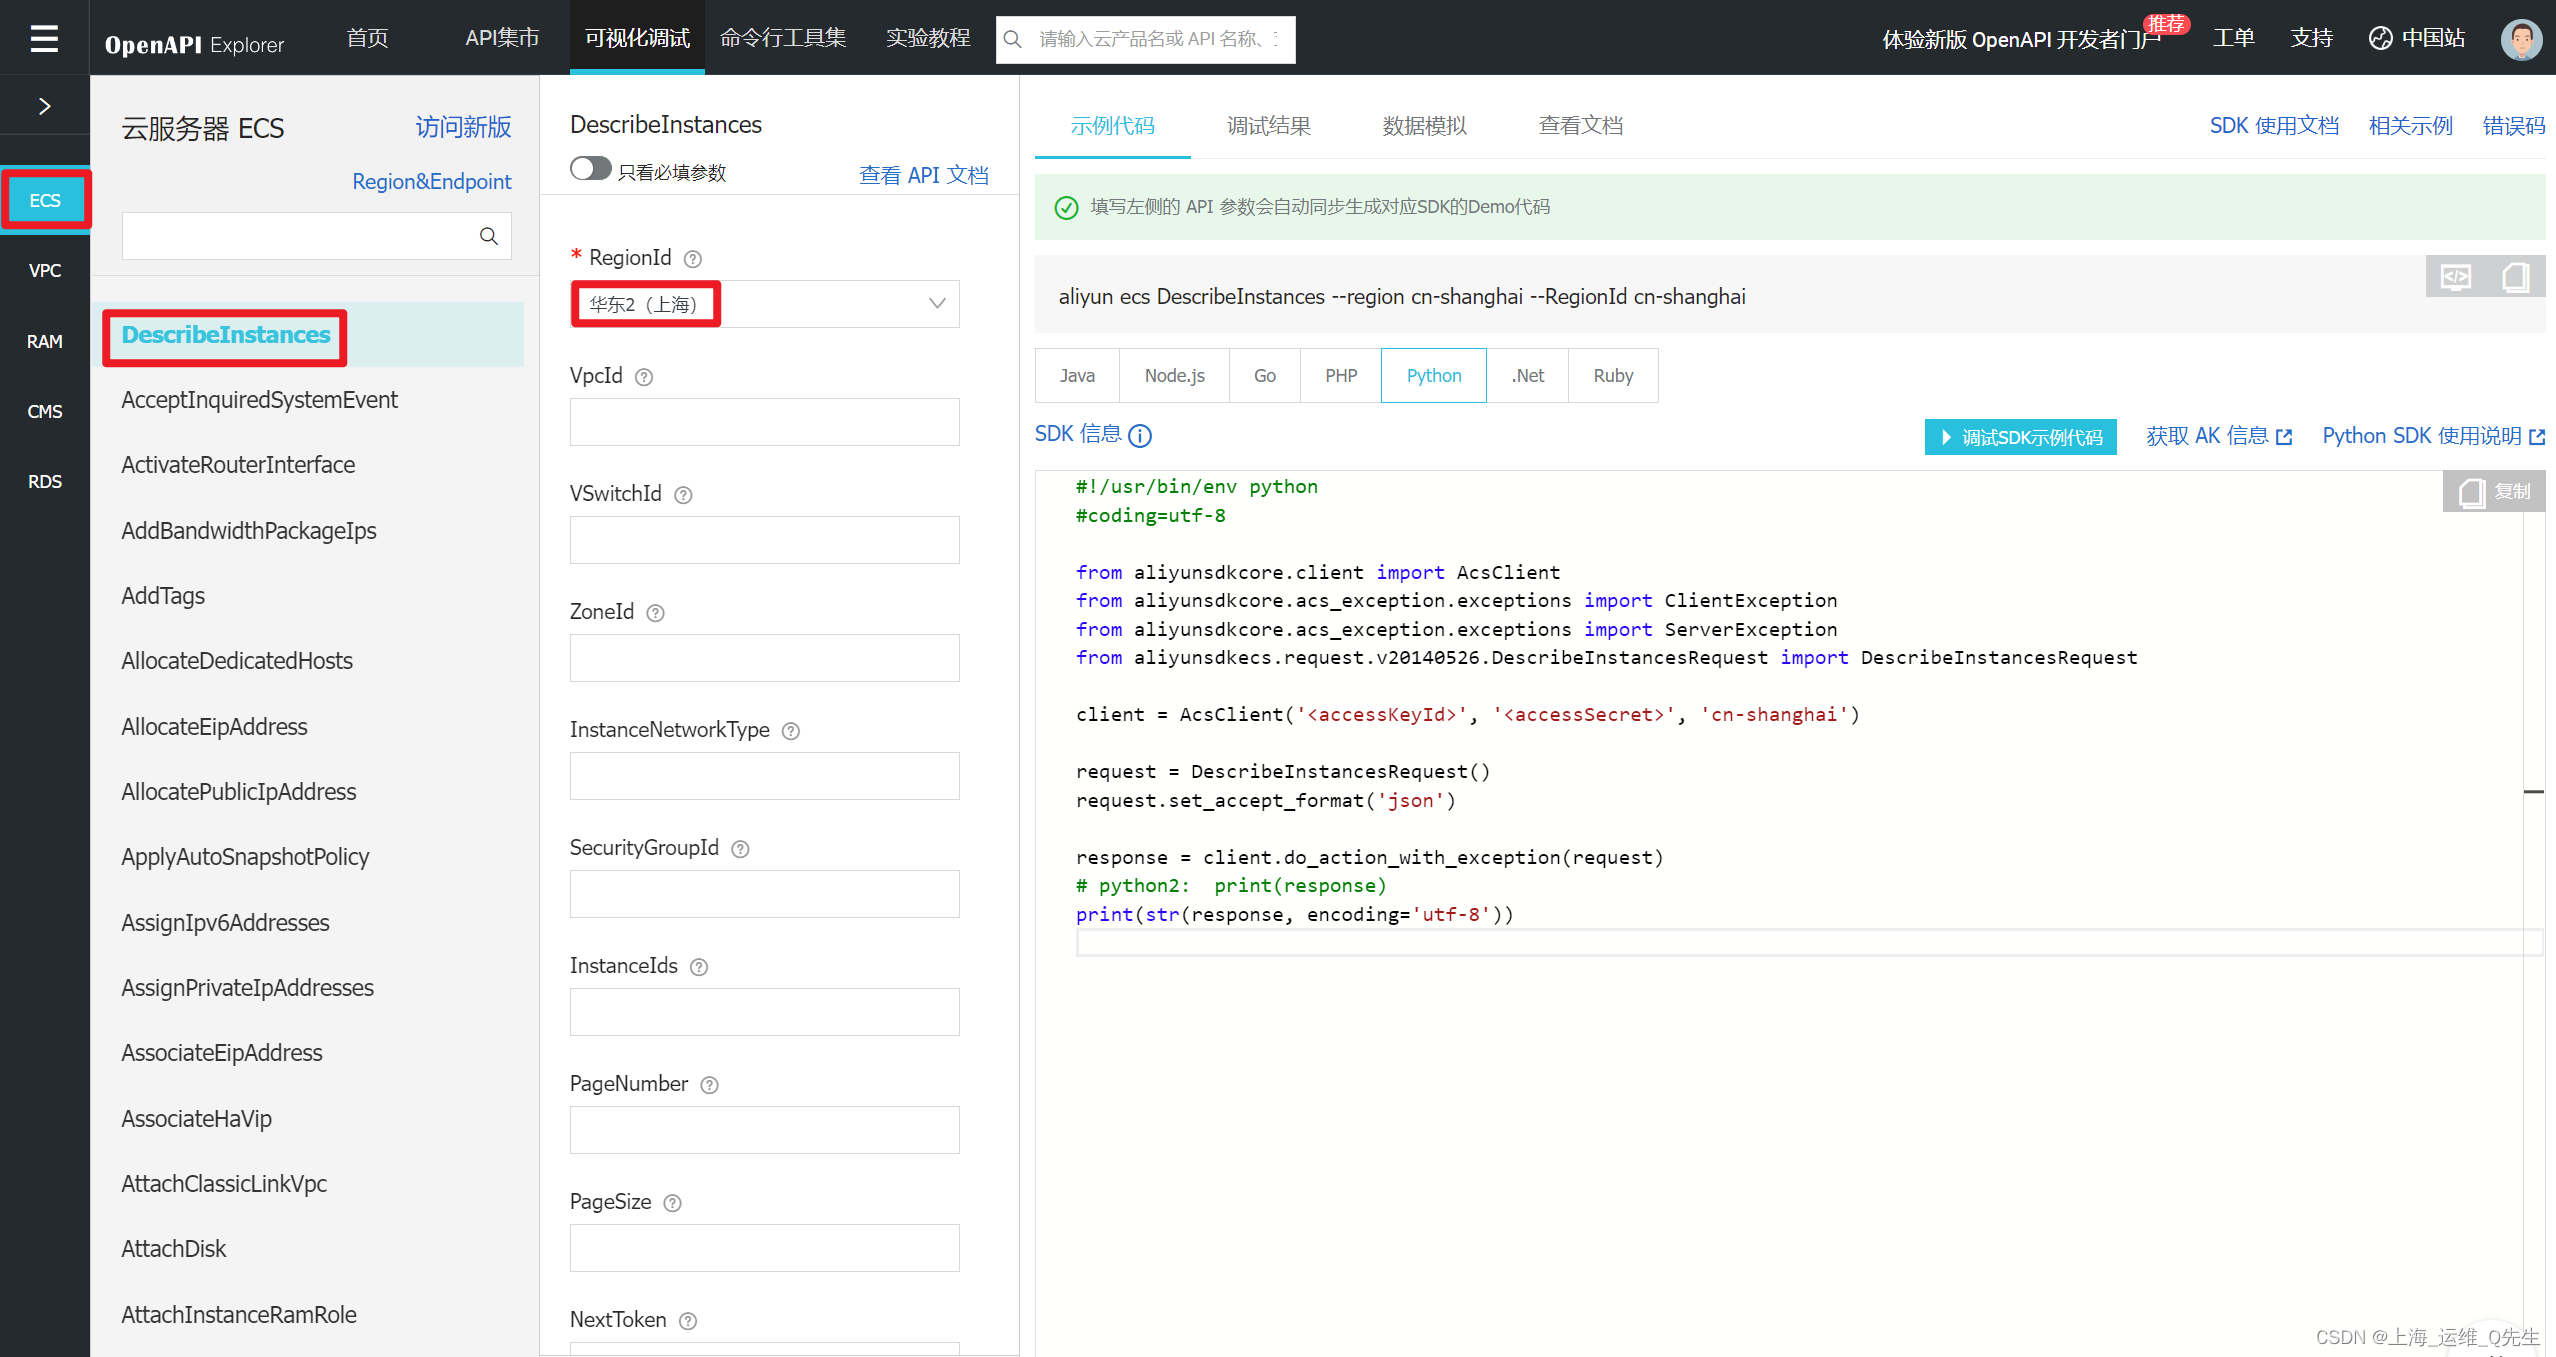Click the InstanceIds help question icon
The width and height of the screenshot is (2556, 1357).
699,967
